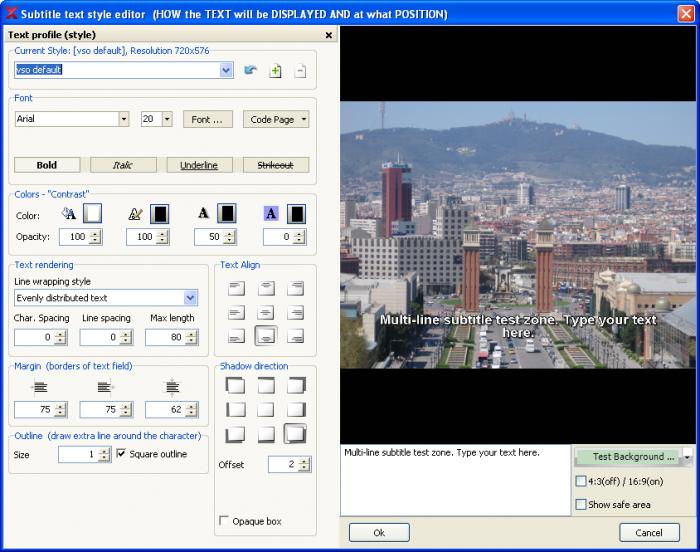The width and height of the screenshot is (700, 552).
Task: Add a new style with plus icon
Action: point(275,71)
